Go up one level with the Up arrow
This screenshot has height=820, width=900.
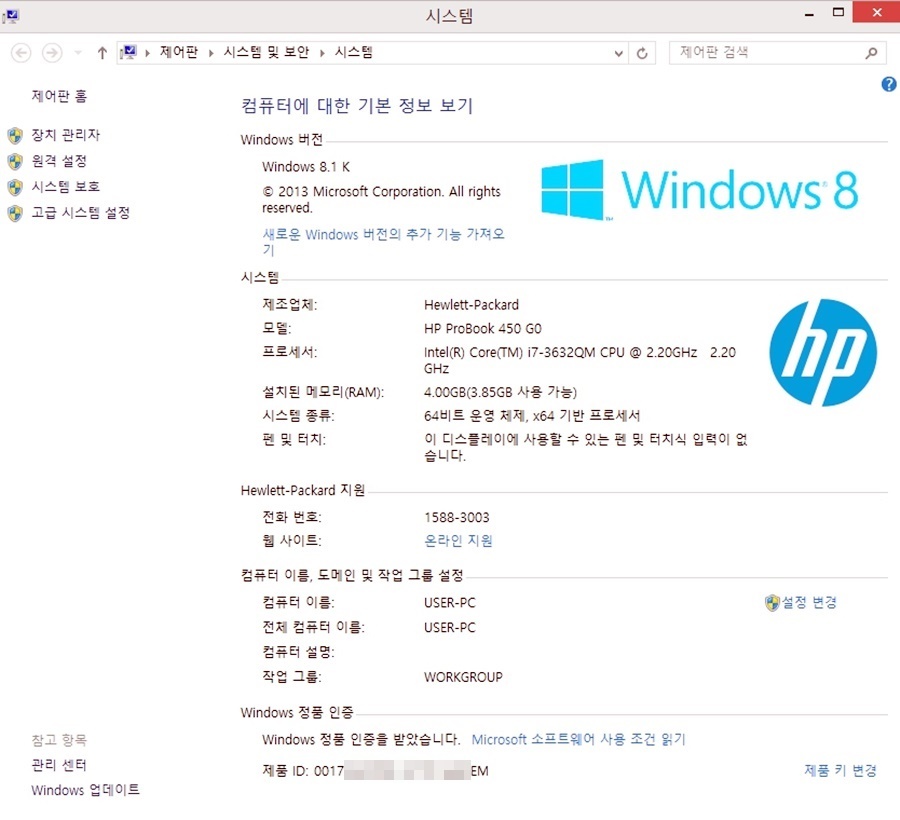pos(102,53)
